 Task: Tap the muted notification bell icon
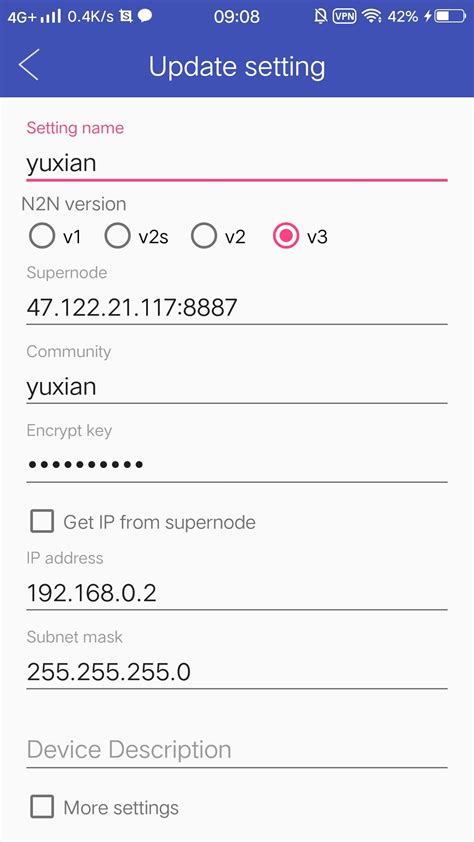320,16
